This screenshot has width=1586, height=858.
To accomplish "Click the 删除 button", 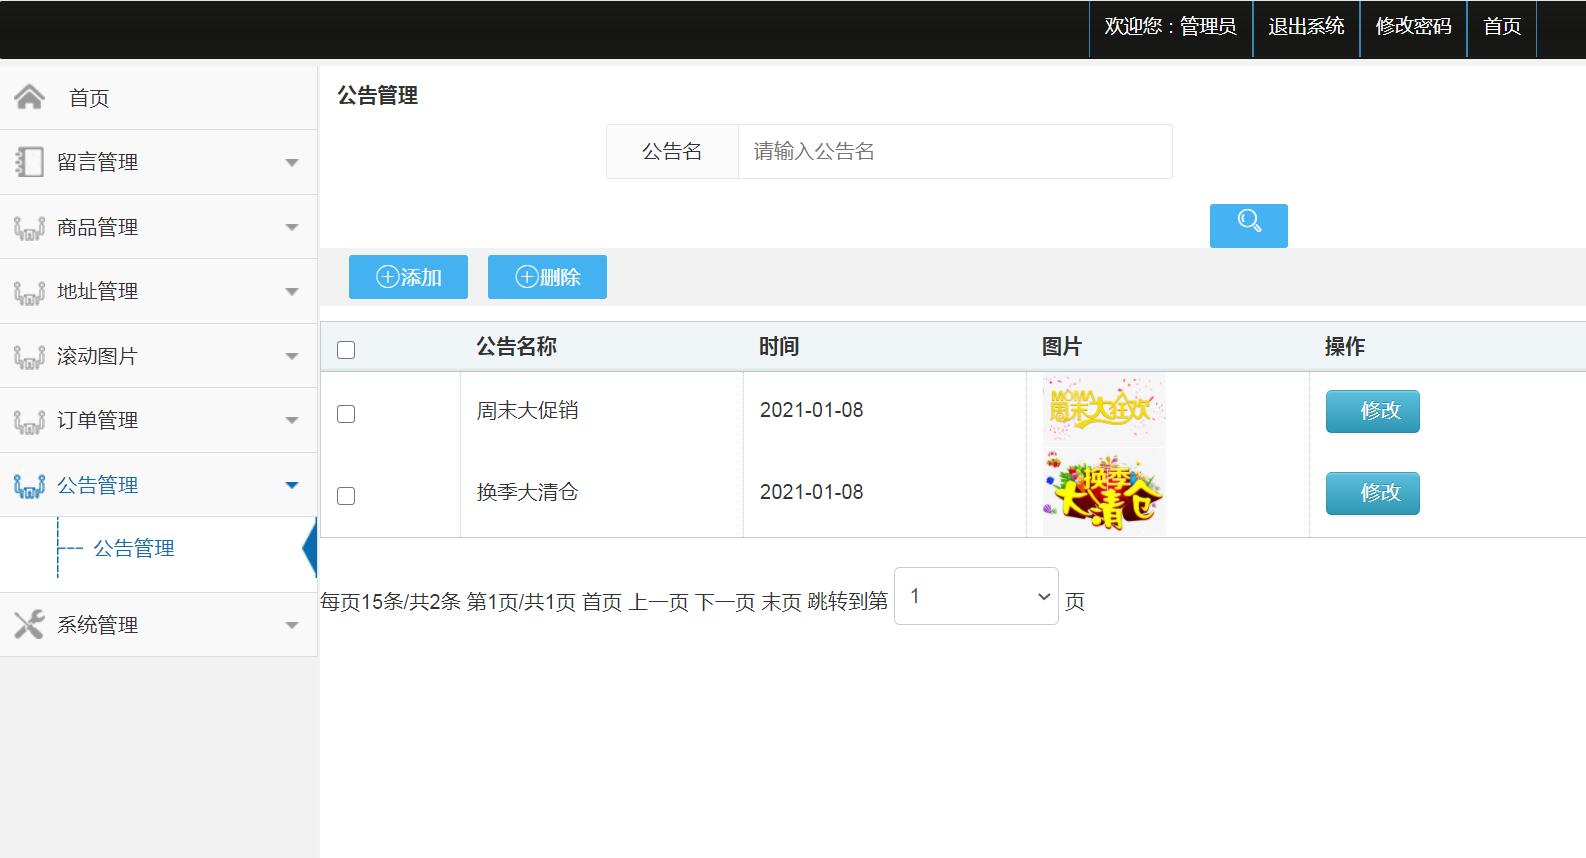I will tap(547, 277).
